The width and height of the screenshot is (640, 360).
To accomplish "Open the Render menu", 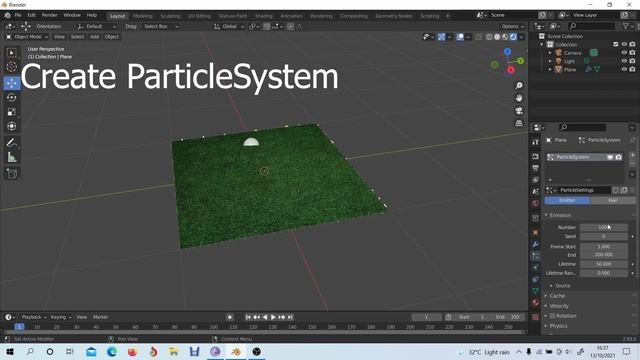I will pyautogui.click(x=50, y=15).
